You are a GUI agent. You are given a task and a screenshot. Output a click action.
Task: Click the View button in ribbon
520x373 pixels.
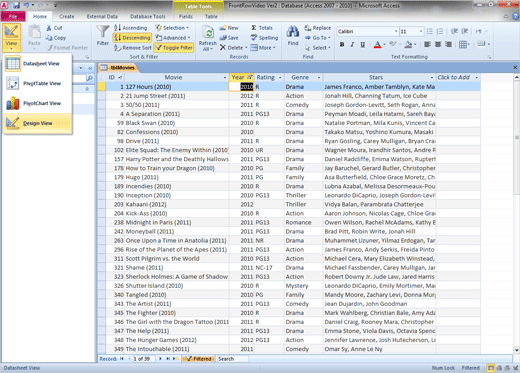11,38
